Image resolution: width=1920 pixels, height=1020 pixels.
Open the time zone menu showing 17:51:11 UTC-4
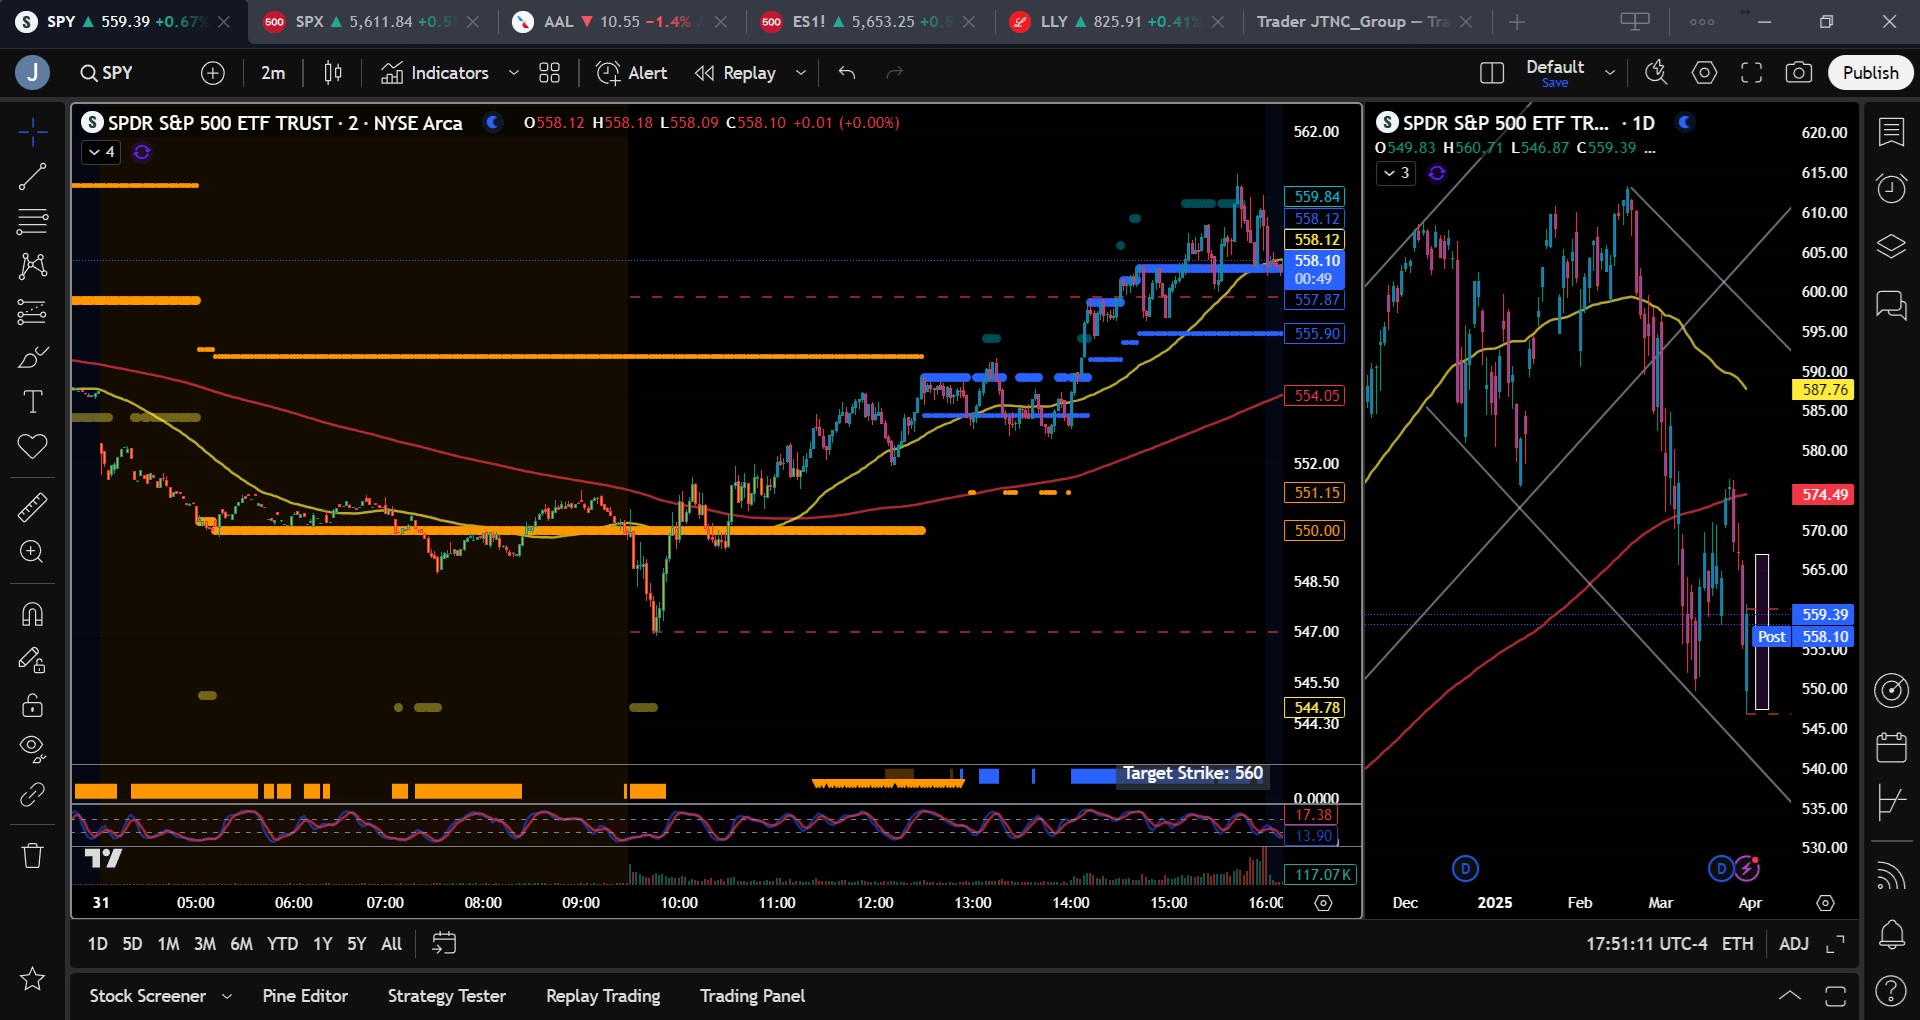[1646, 944]
